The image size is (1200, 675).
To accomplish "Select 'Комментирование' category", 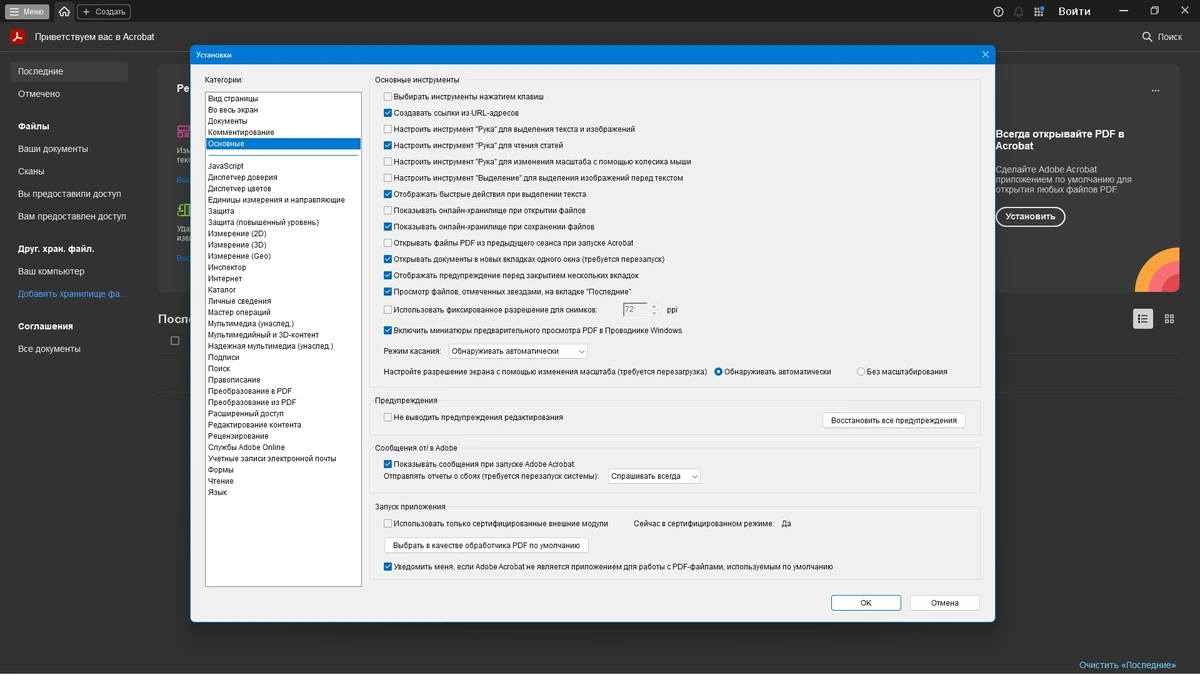I will [282, 132].
